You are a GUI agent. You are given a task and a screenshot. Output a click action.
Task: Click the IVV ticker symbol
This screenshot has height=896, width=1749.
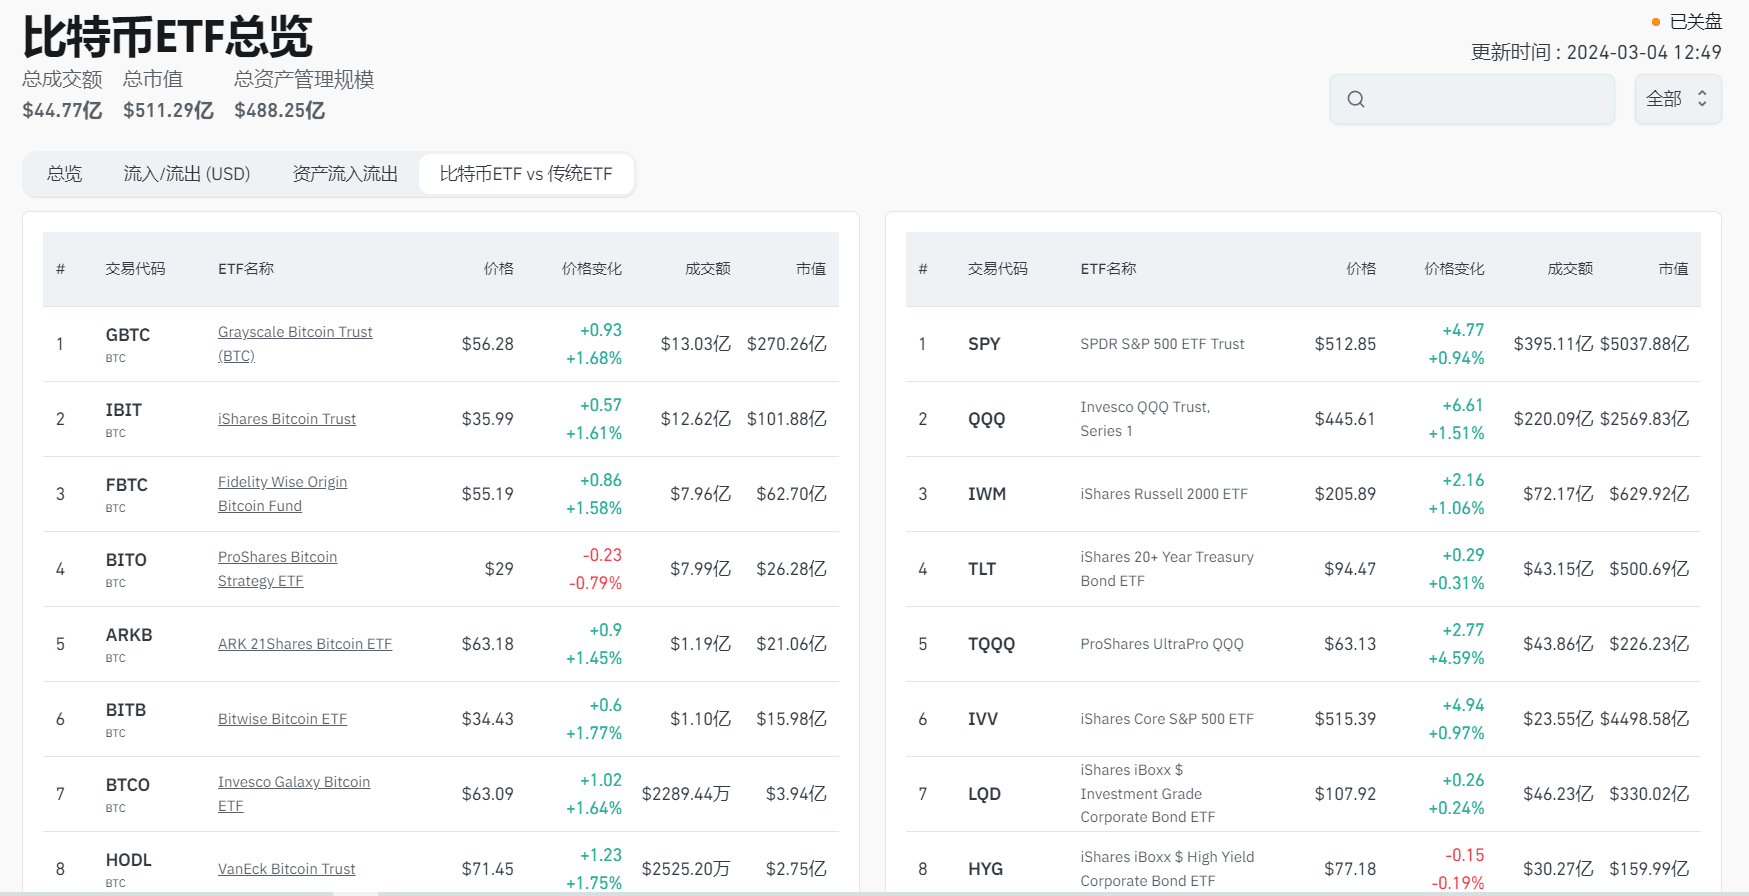click(983, 719)
